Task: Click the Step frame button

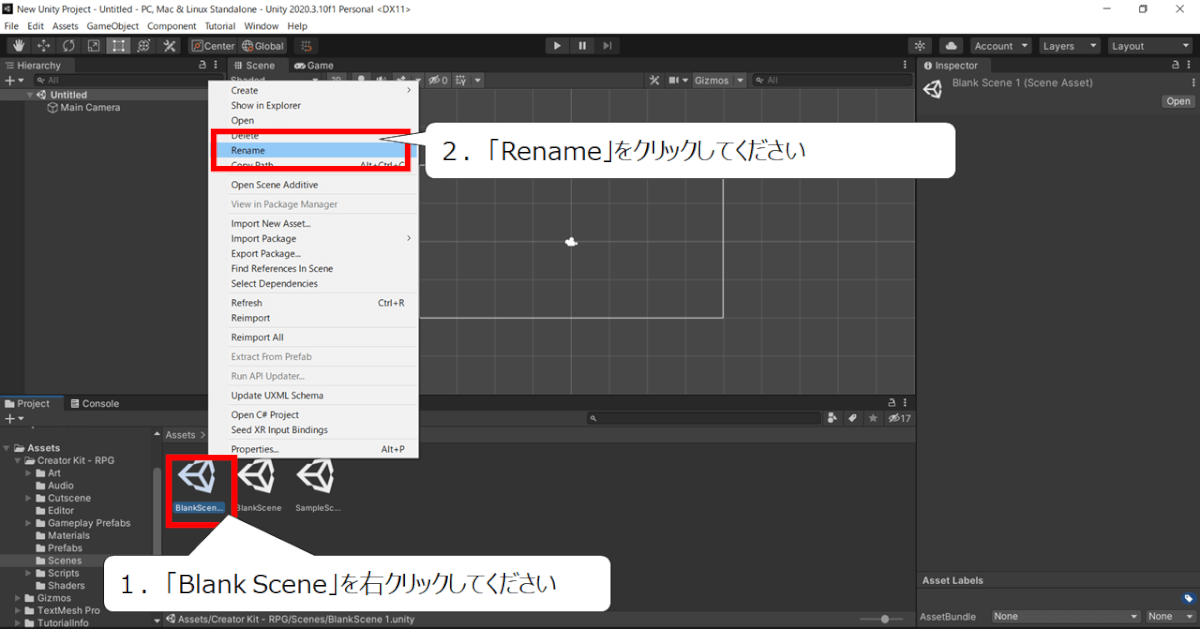Action: point(607,46)
